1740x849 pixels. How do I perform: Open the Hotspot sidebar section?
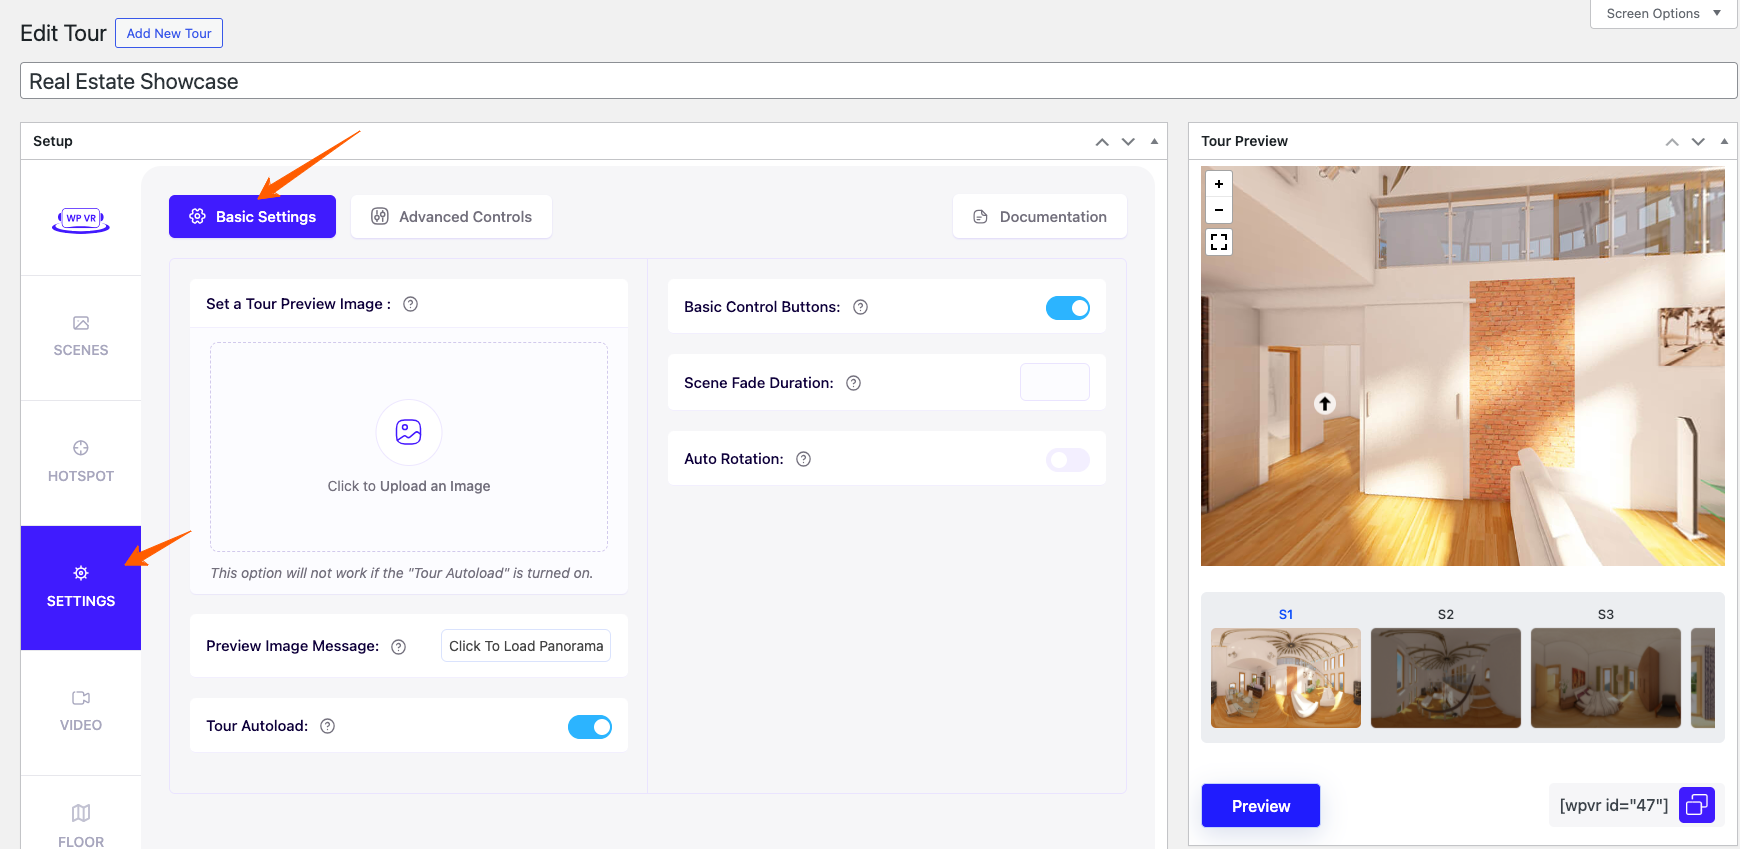81,462
